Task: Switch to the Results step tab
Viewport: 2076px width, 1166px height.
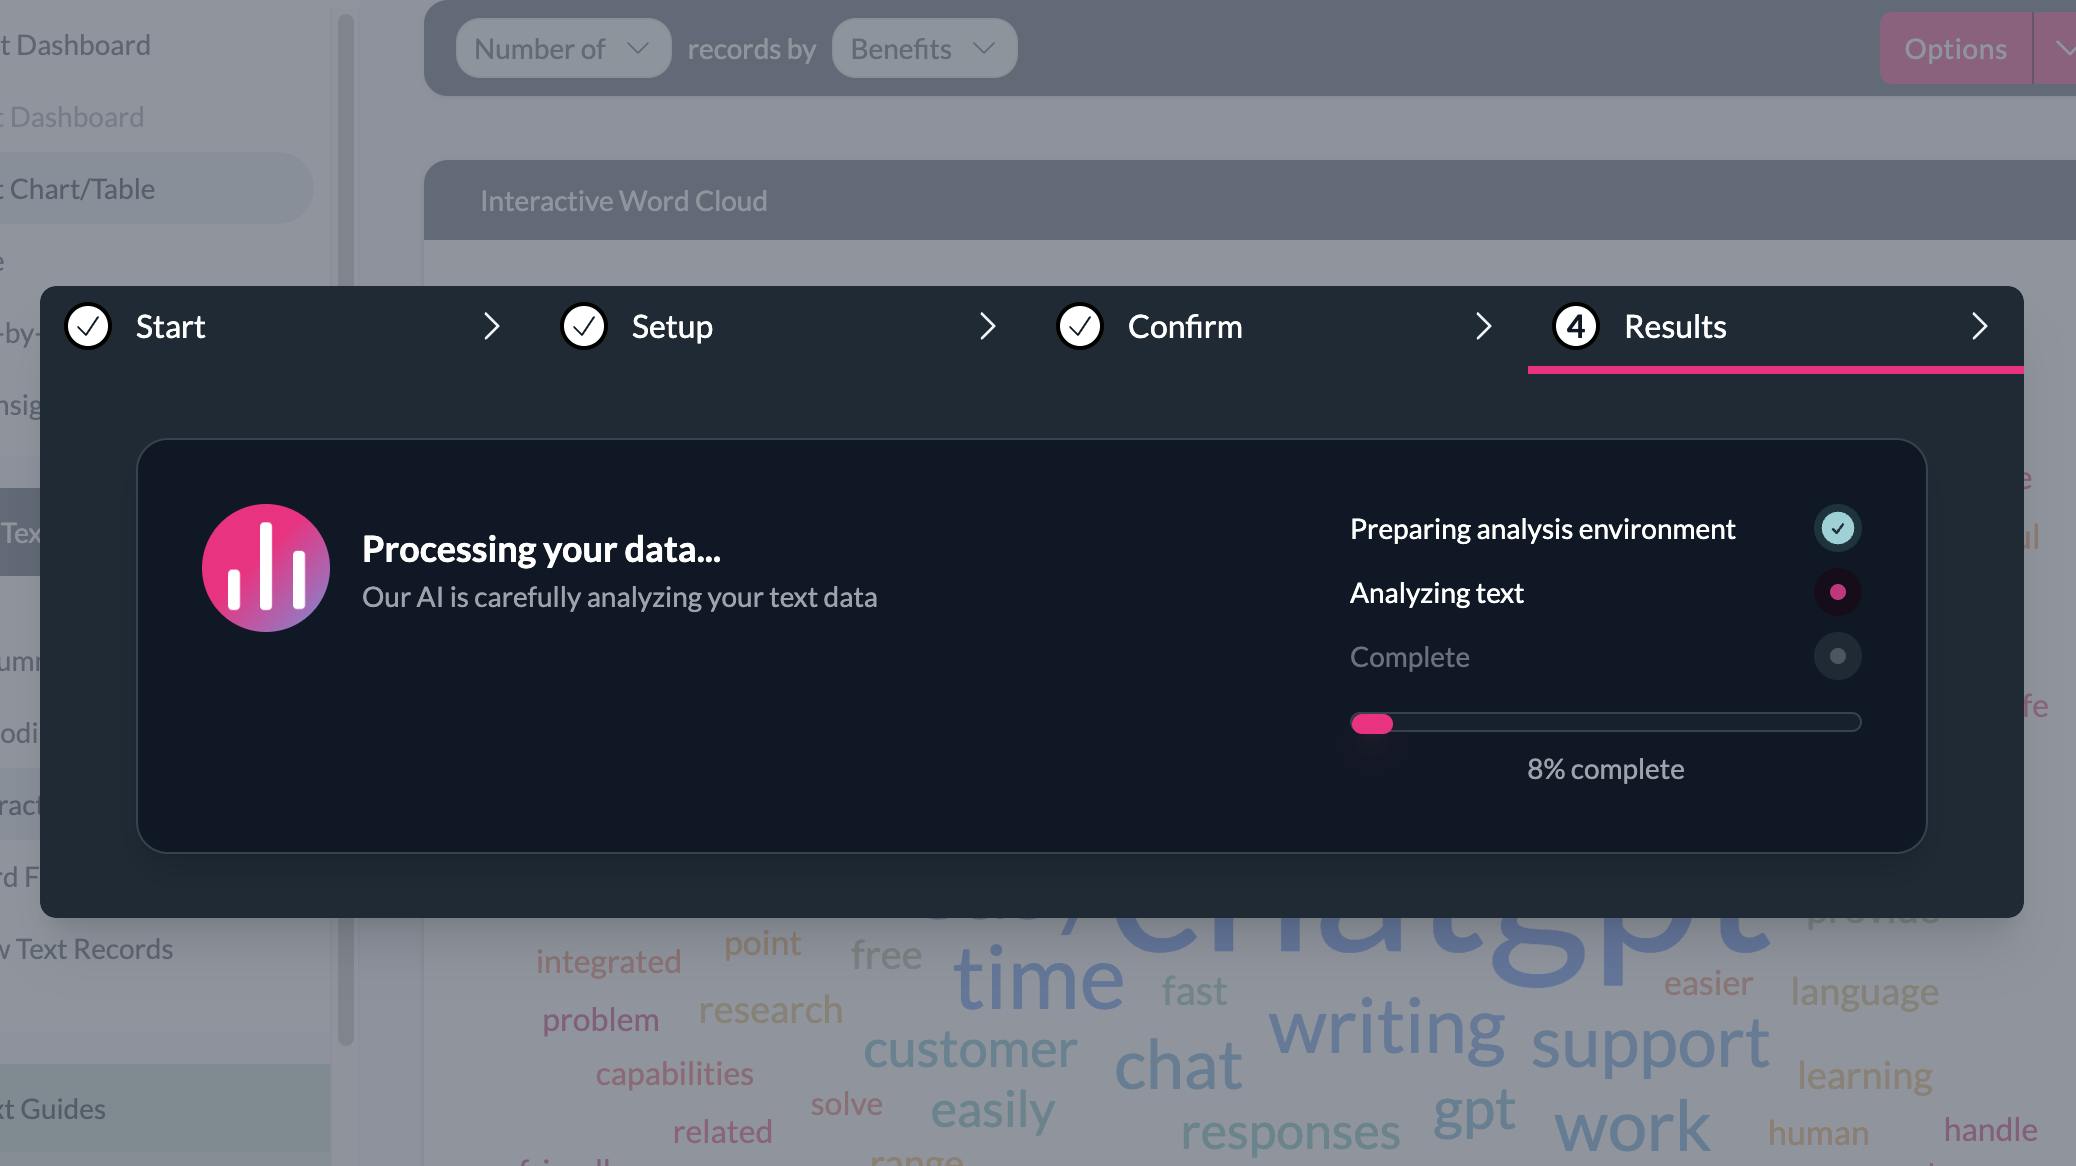Action: point(1675,326)
